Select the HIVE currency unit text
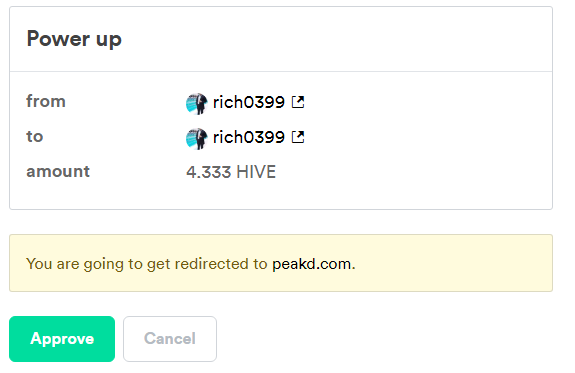The image size is (575, 373). click(256, 172)
